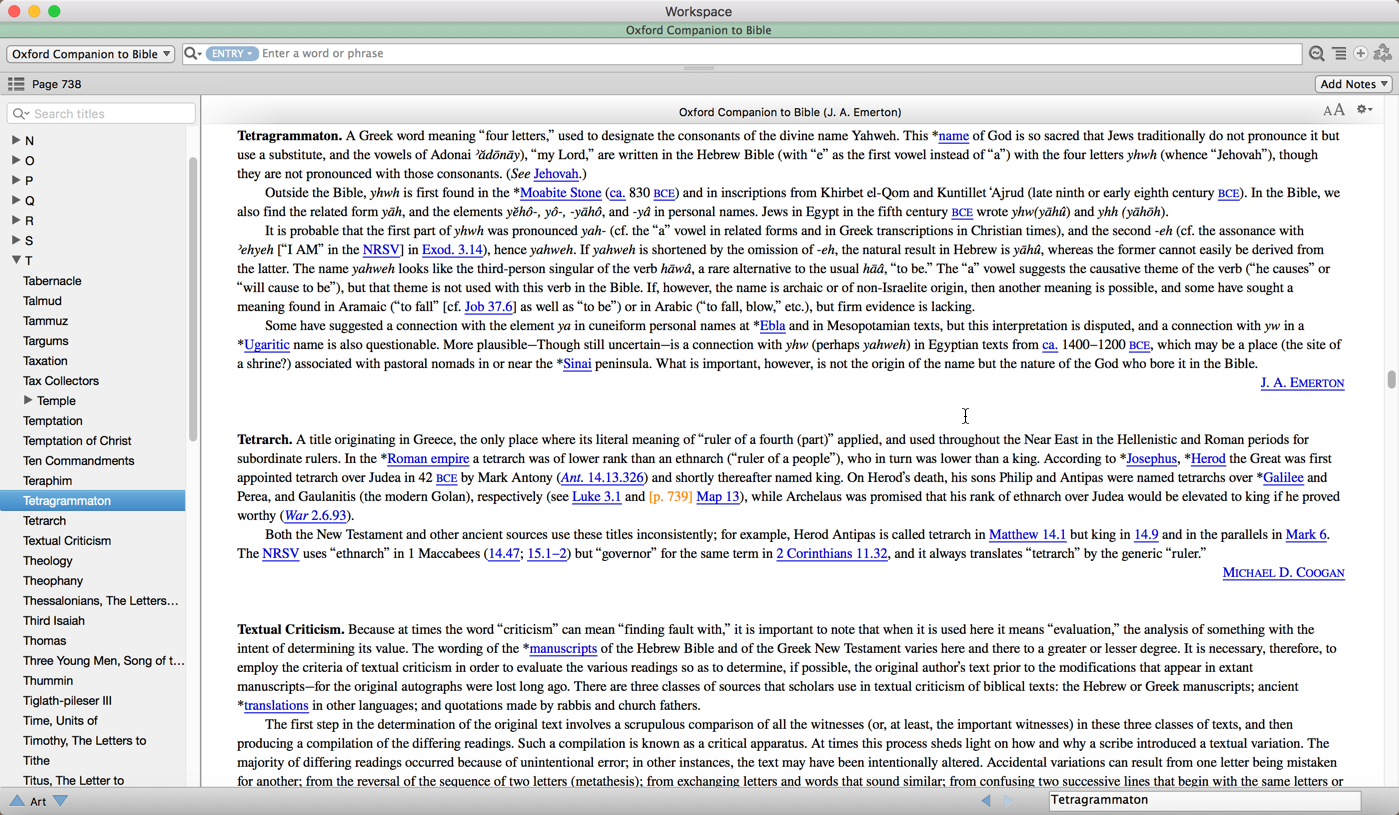Expand the R section in the contents tree
1399x815 pixels.
(x=16, y=220)
